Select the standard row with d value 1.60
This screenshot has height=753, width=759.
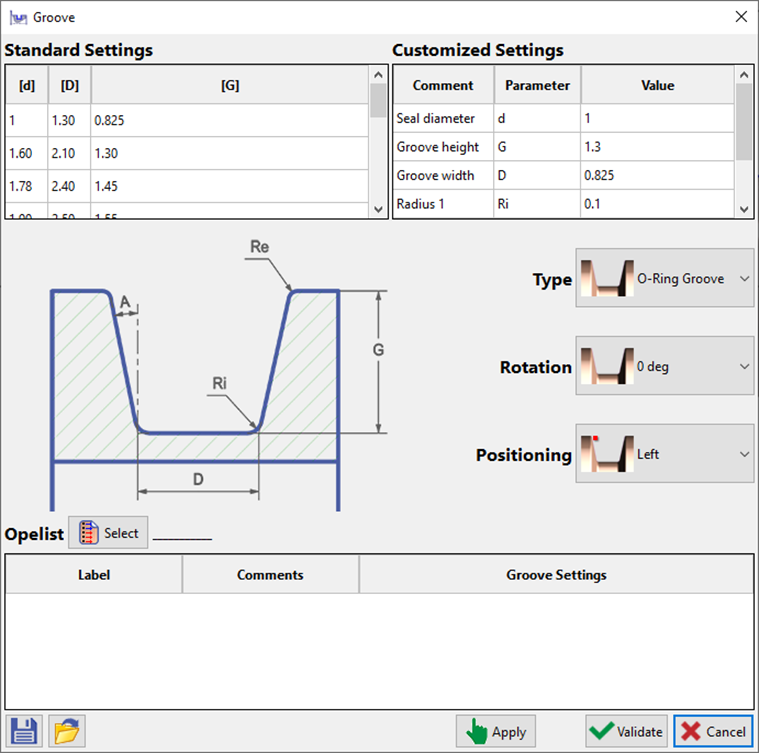187,151
